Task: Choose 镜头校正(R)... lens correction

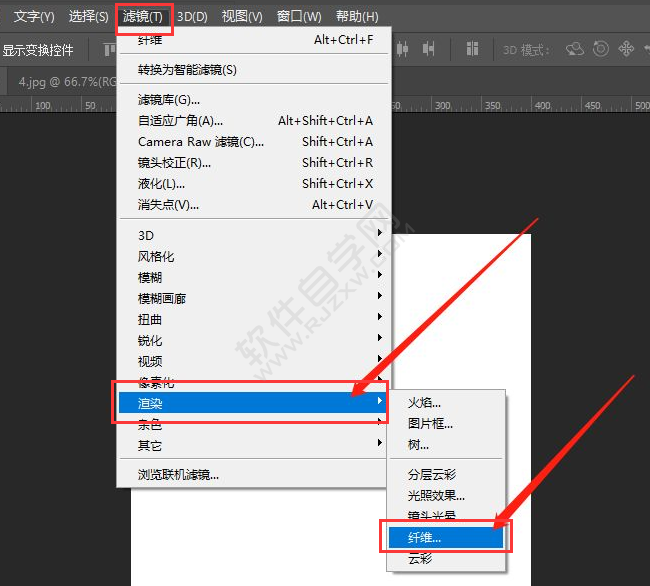Action: pos(254,163)
